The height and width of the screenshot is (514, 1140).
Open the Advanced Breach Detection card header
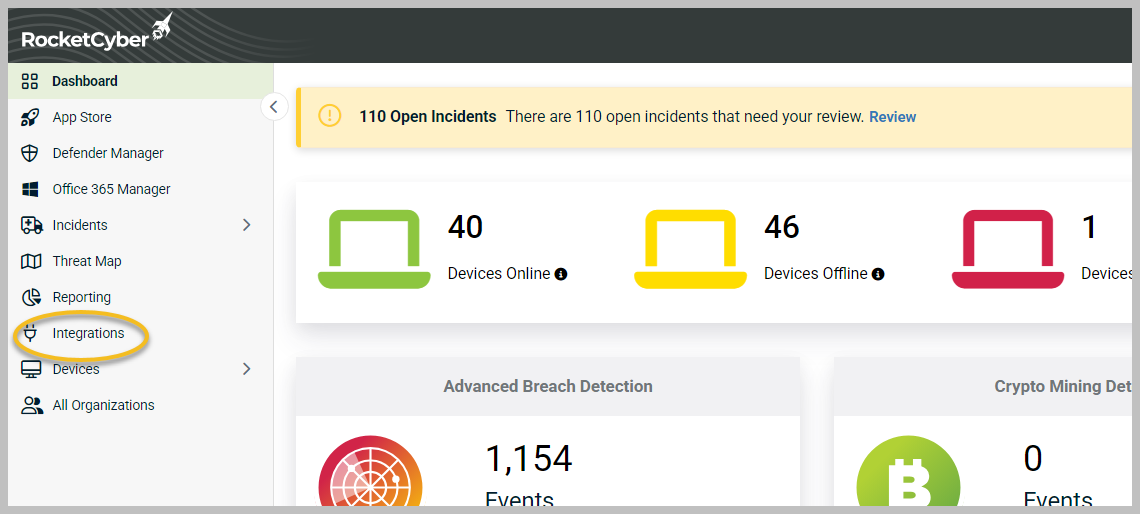coord(548,386)
